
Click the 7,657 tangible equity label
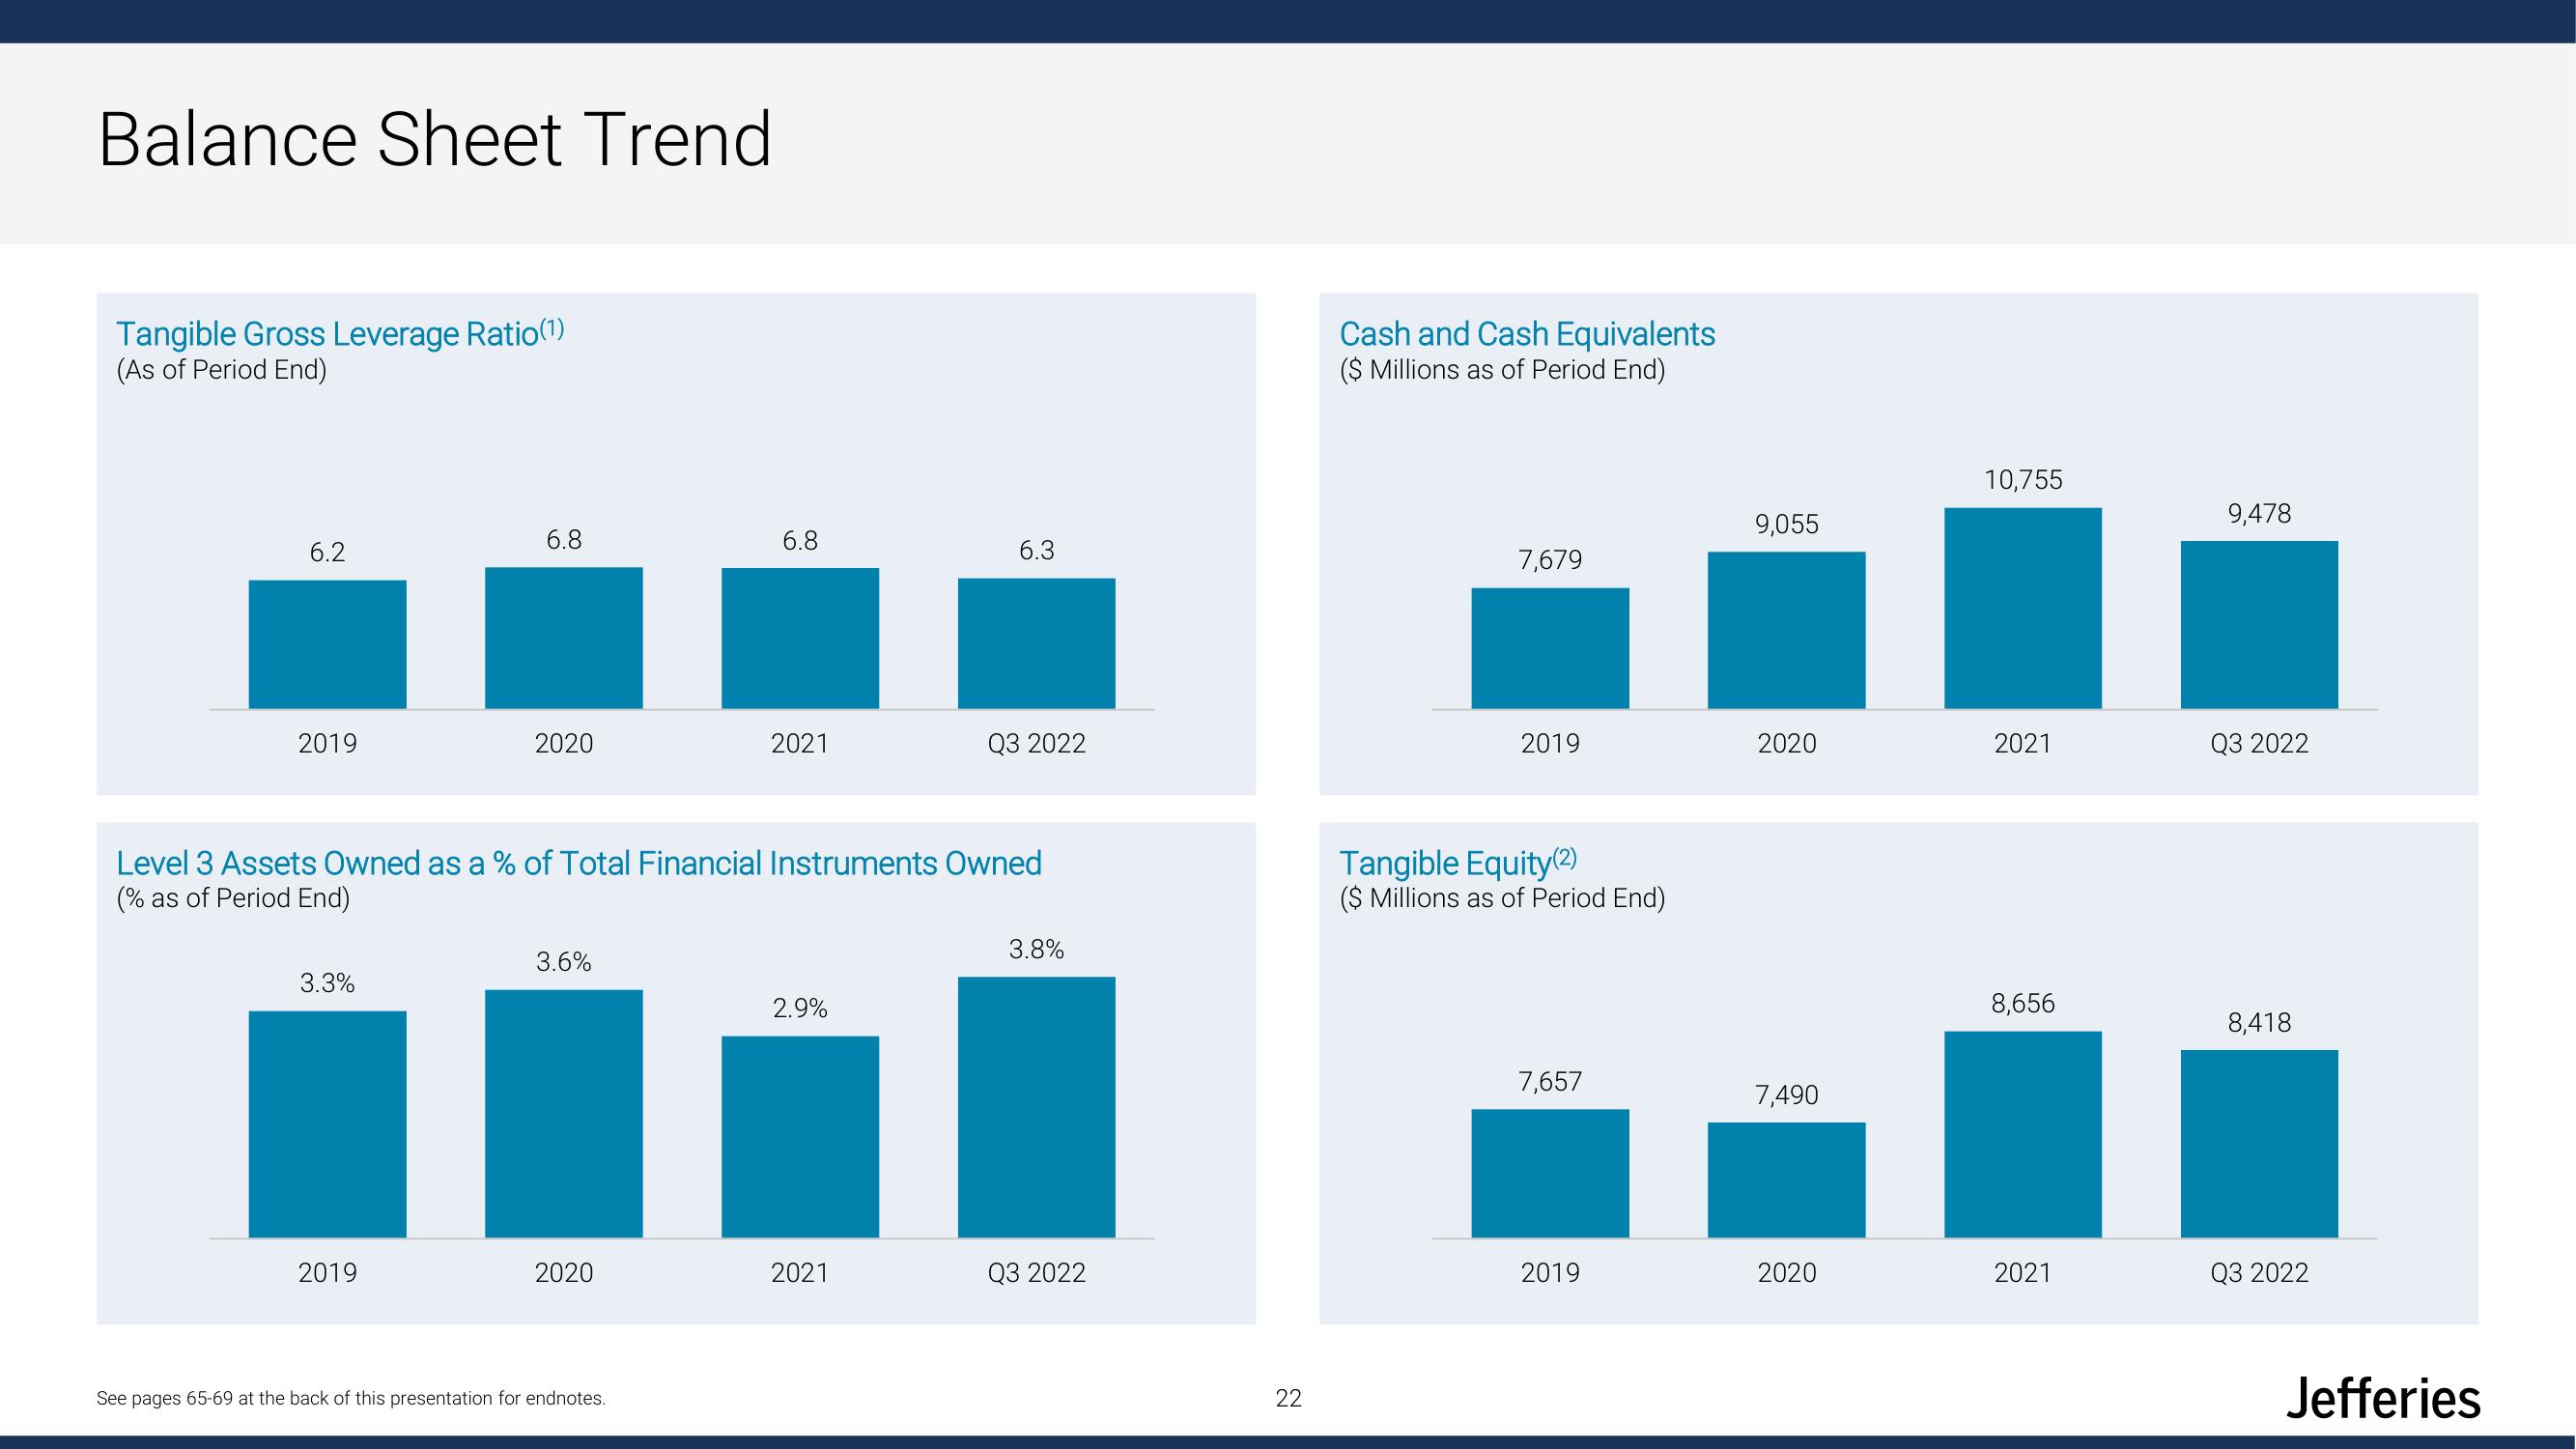1550,1082
